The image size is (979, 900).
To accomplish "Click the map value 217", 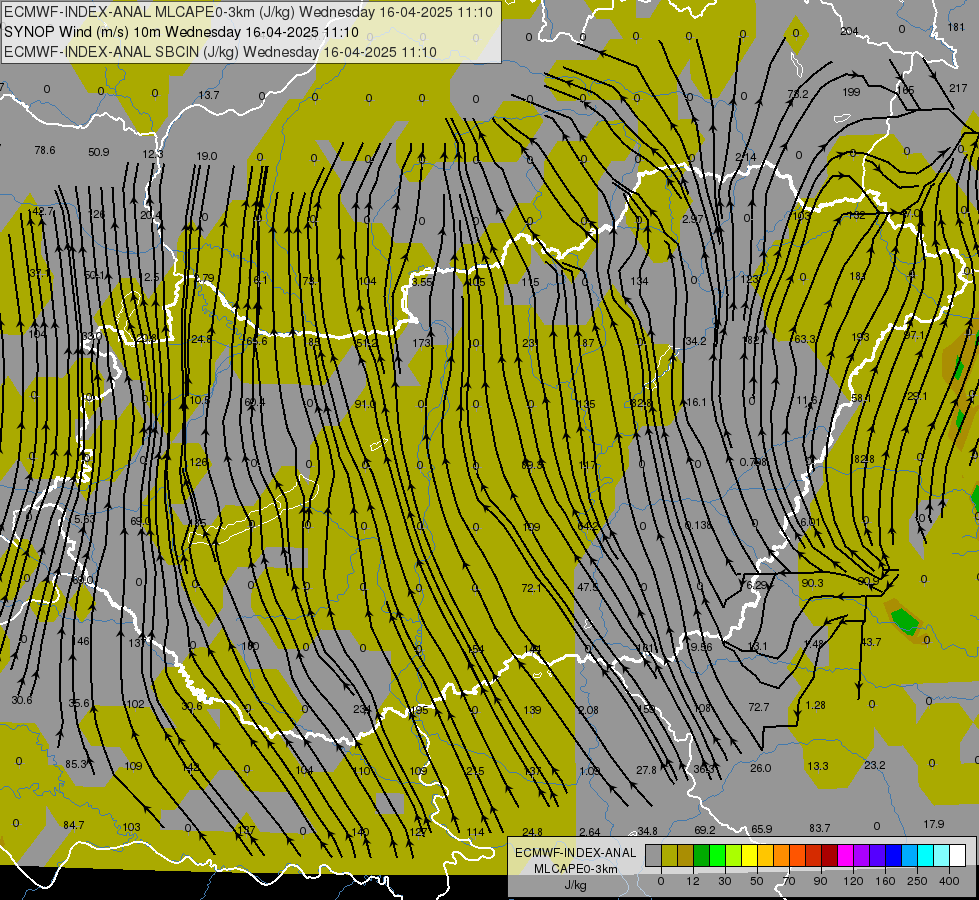I will pyautogui.click(x=958, y=89).
